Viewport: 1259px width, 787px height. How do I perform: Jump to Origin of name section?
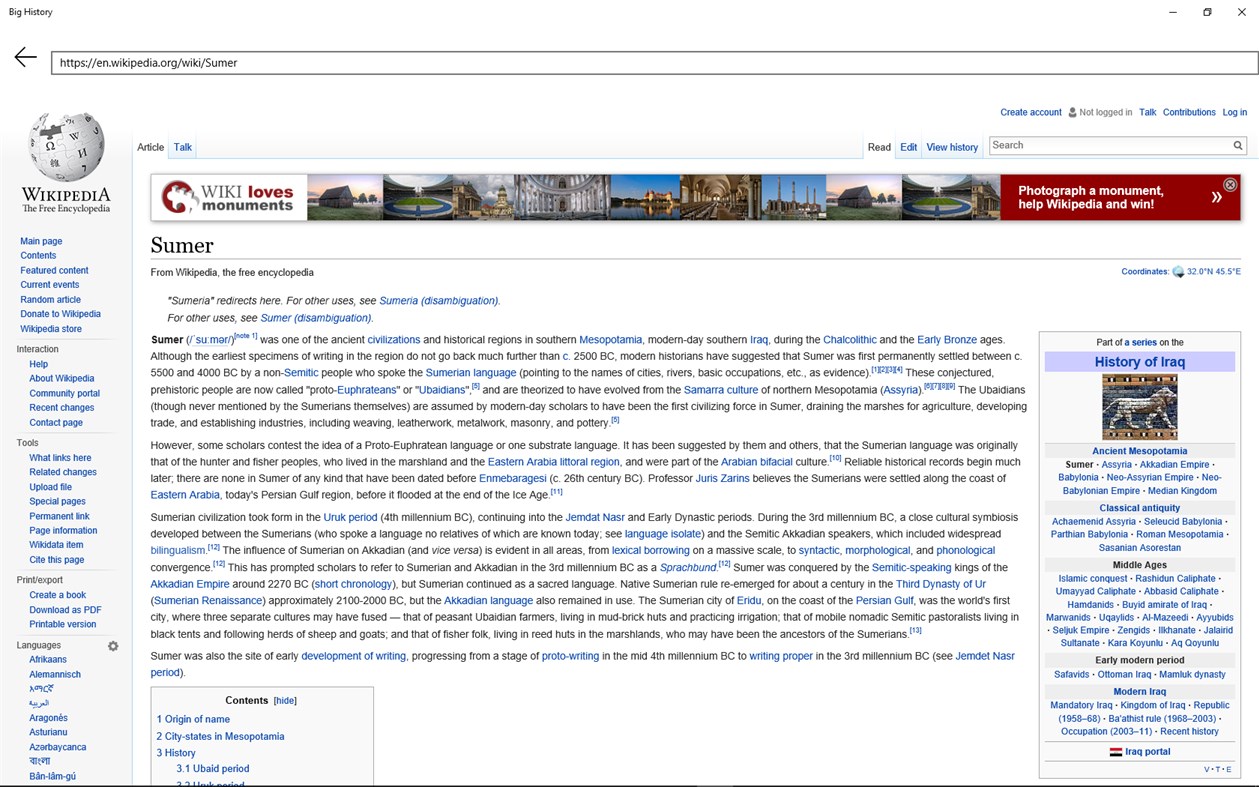pyautogui.click(x=193, y=720)
